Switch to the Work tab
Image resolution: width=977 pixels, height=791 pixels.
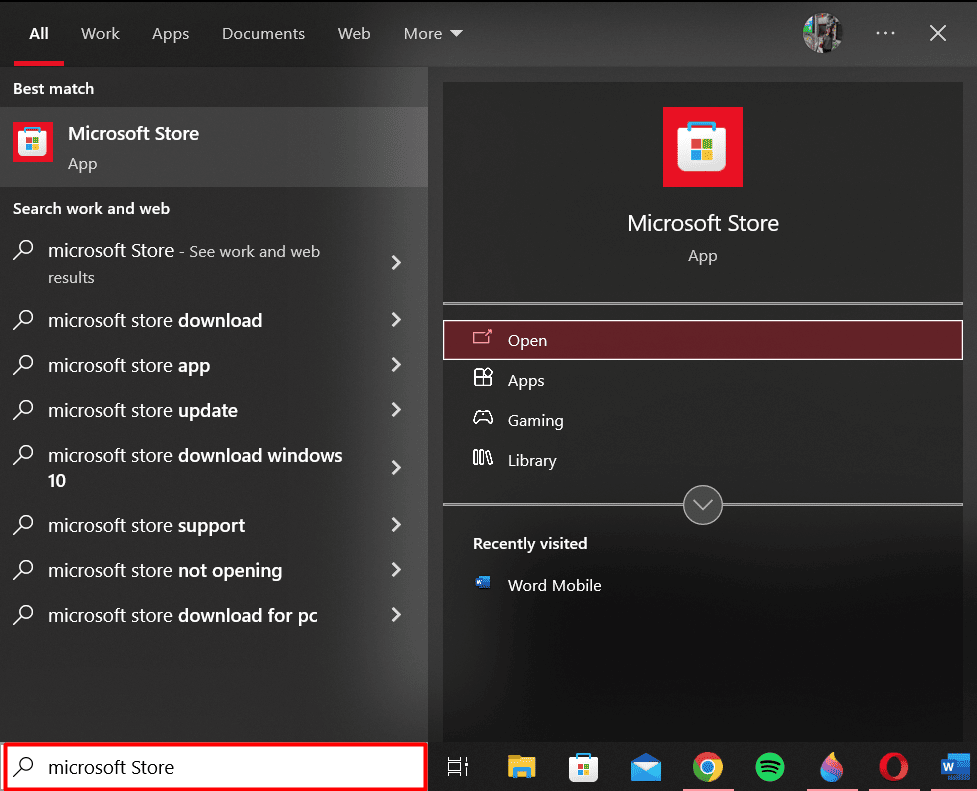pyautogui.click(x=100, y=34)
